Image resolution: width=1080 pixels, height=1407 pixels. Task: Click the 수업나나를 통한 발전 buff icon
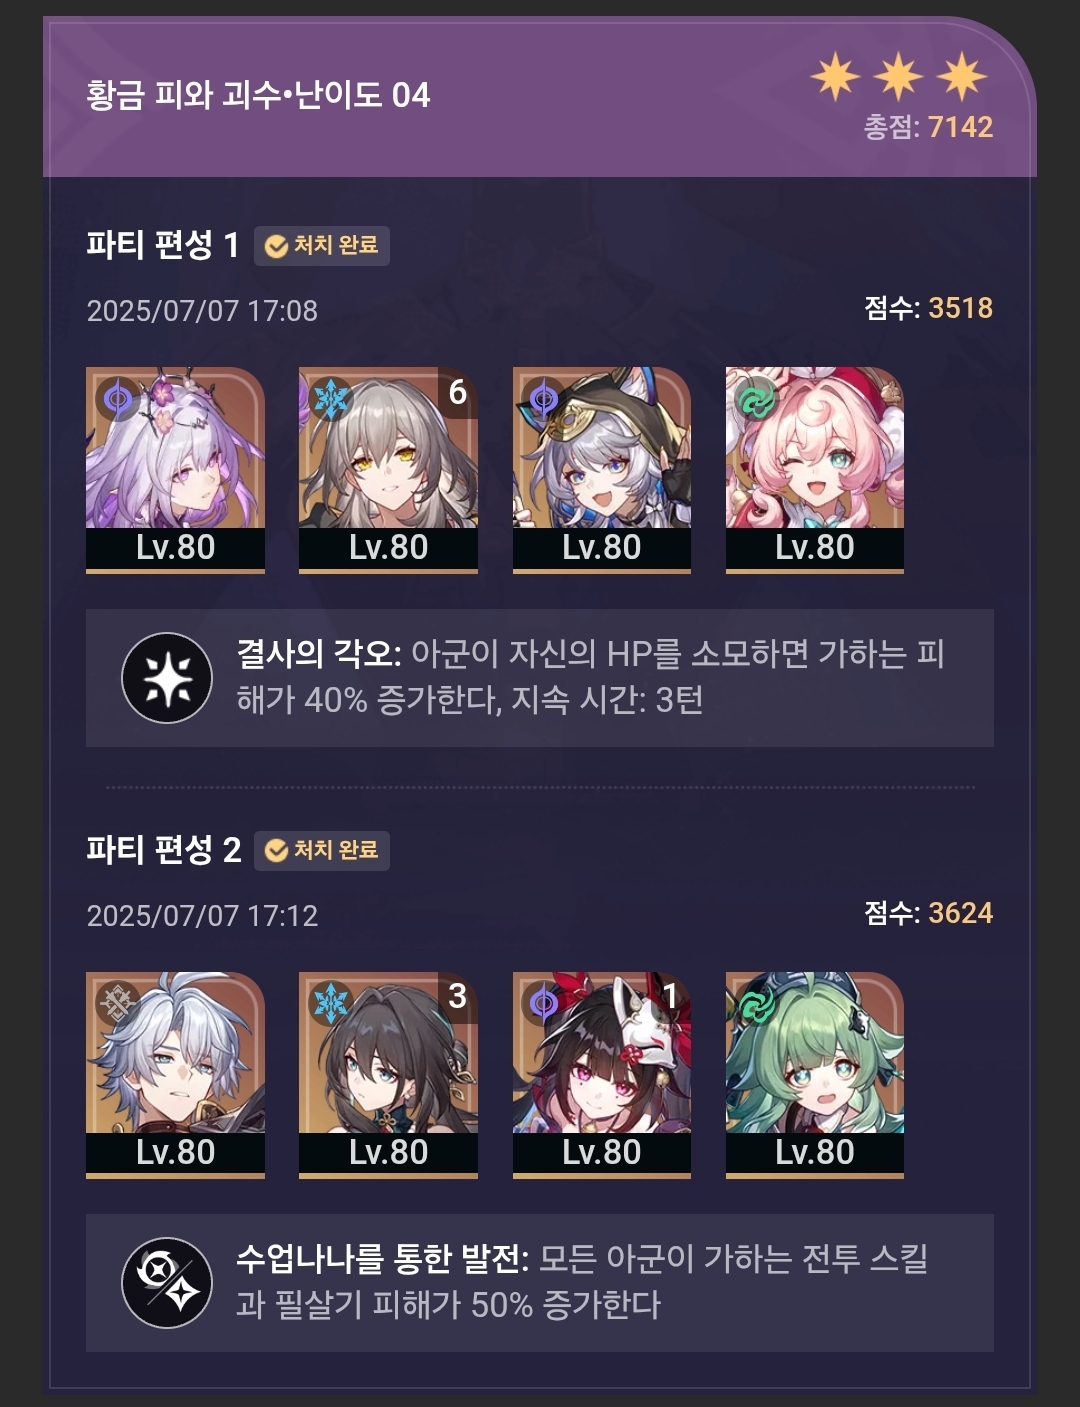click(x=167, y=1283)
